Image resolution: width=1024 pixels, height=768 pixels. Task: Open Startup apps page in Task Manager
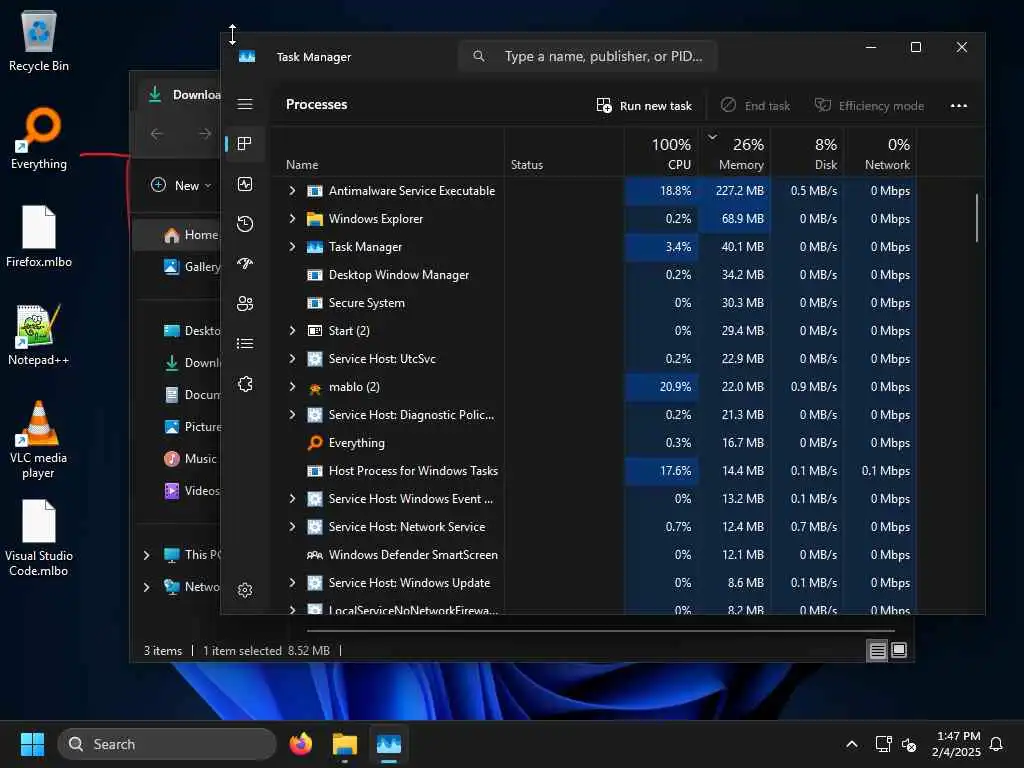[245, 264]
